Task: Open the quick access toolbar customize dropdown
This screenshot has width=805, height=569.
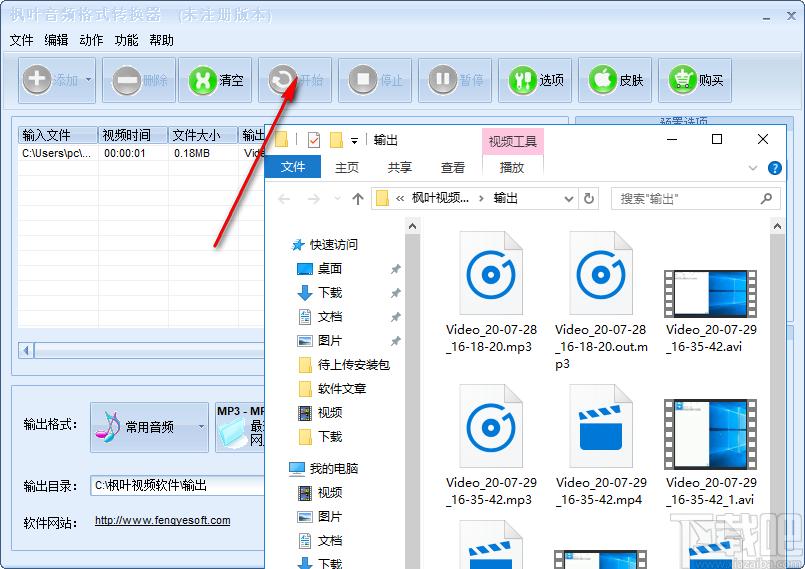Action: [x=354, y=140]
